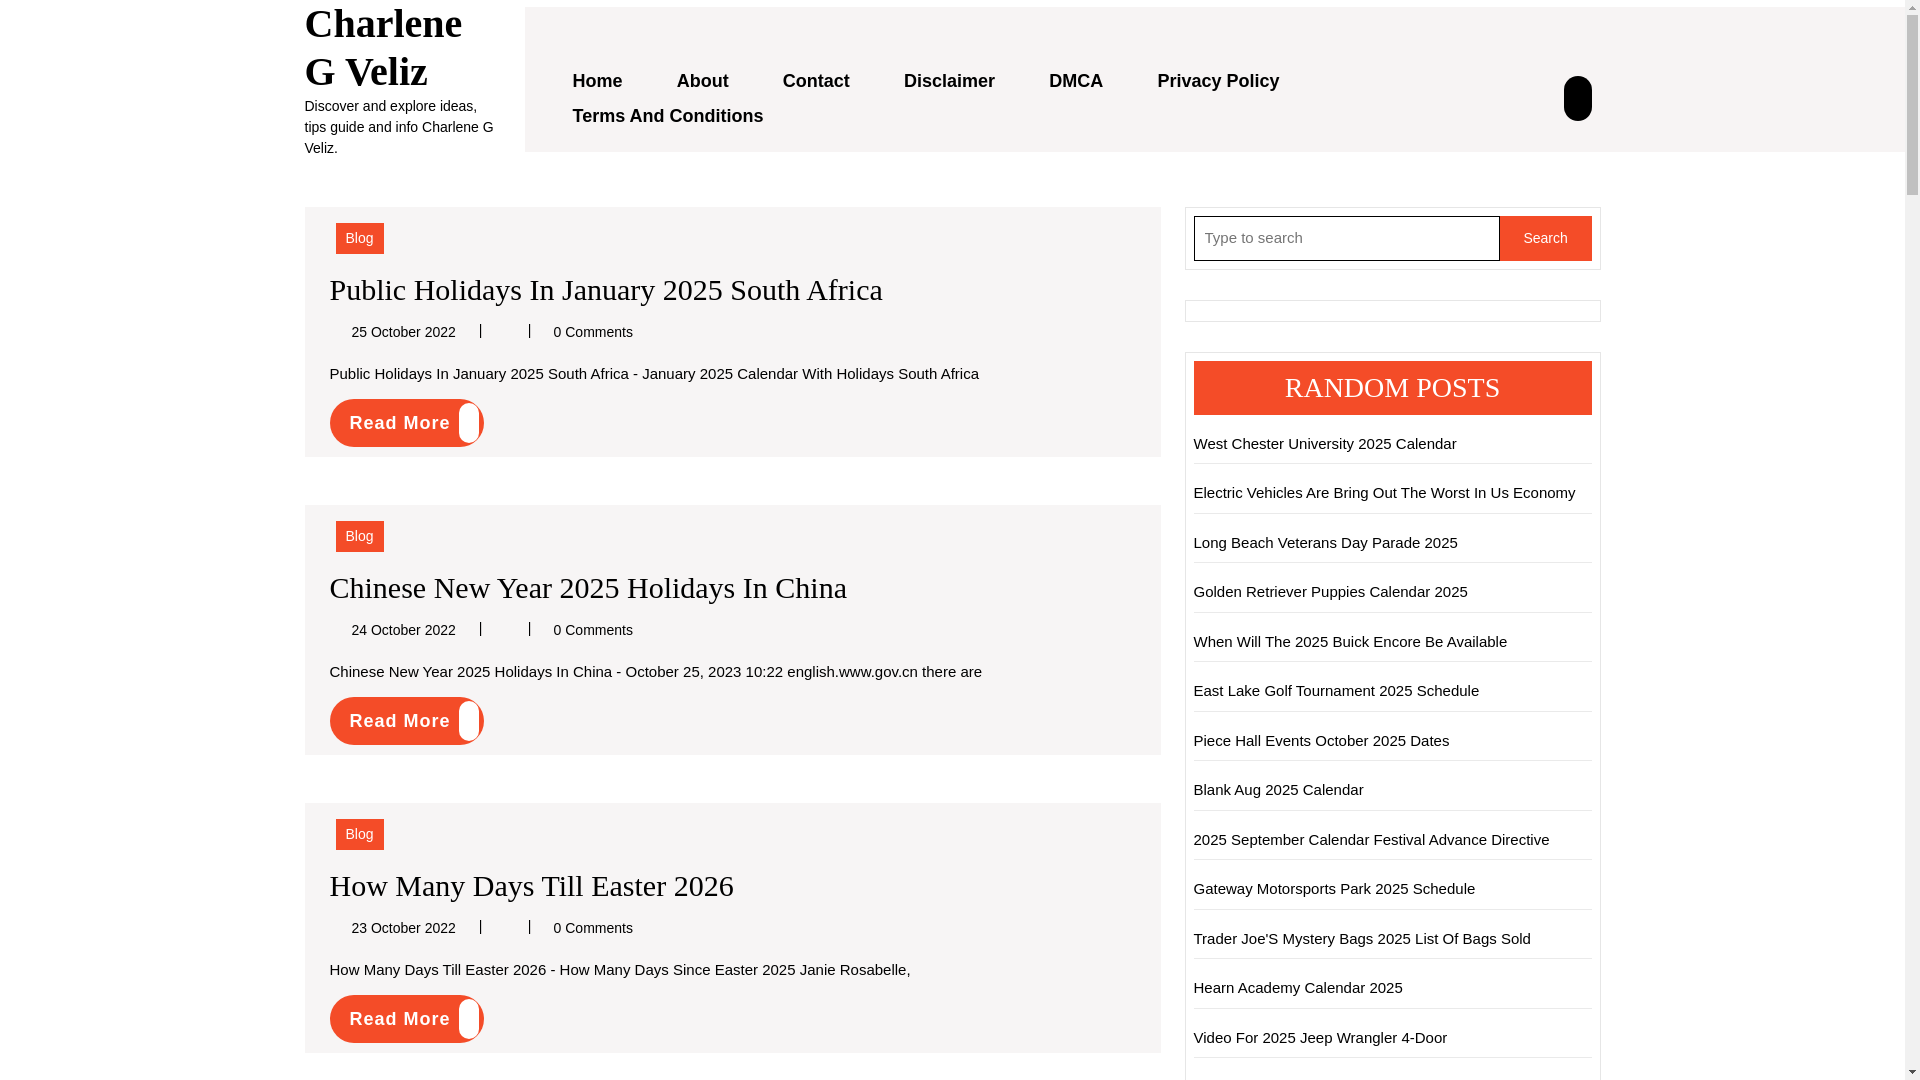Open Chinese New Year 2025 Holidays post title
Image resolution: width=1920 pixels, height=1080 pixels.
pos(588,588)
